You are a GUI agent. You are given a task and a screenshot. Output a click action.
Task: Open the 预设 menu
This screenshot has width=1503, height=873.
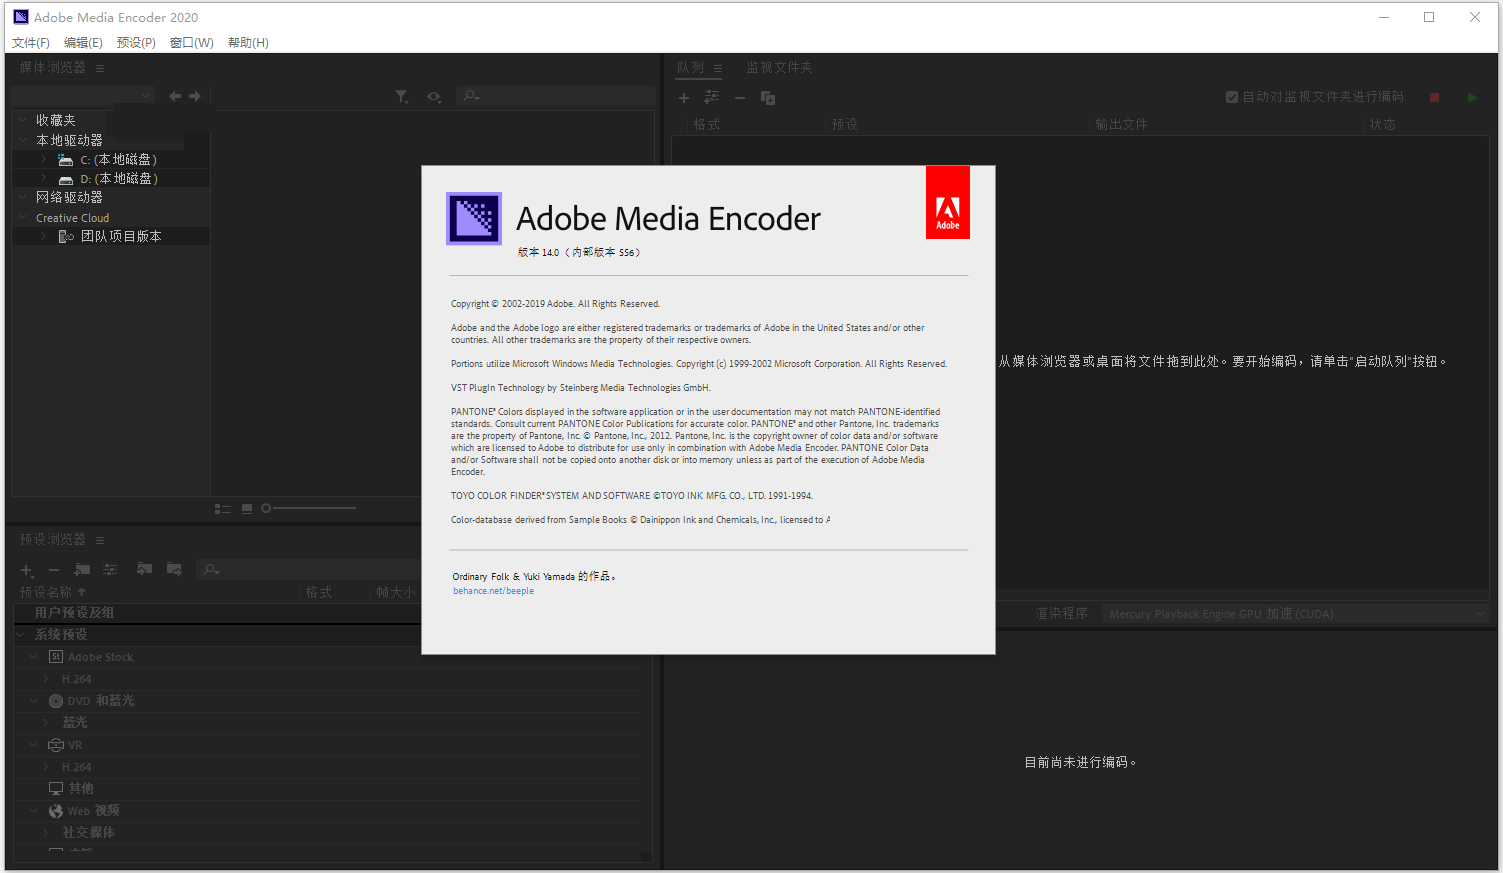tap(136, 42)
